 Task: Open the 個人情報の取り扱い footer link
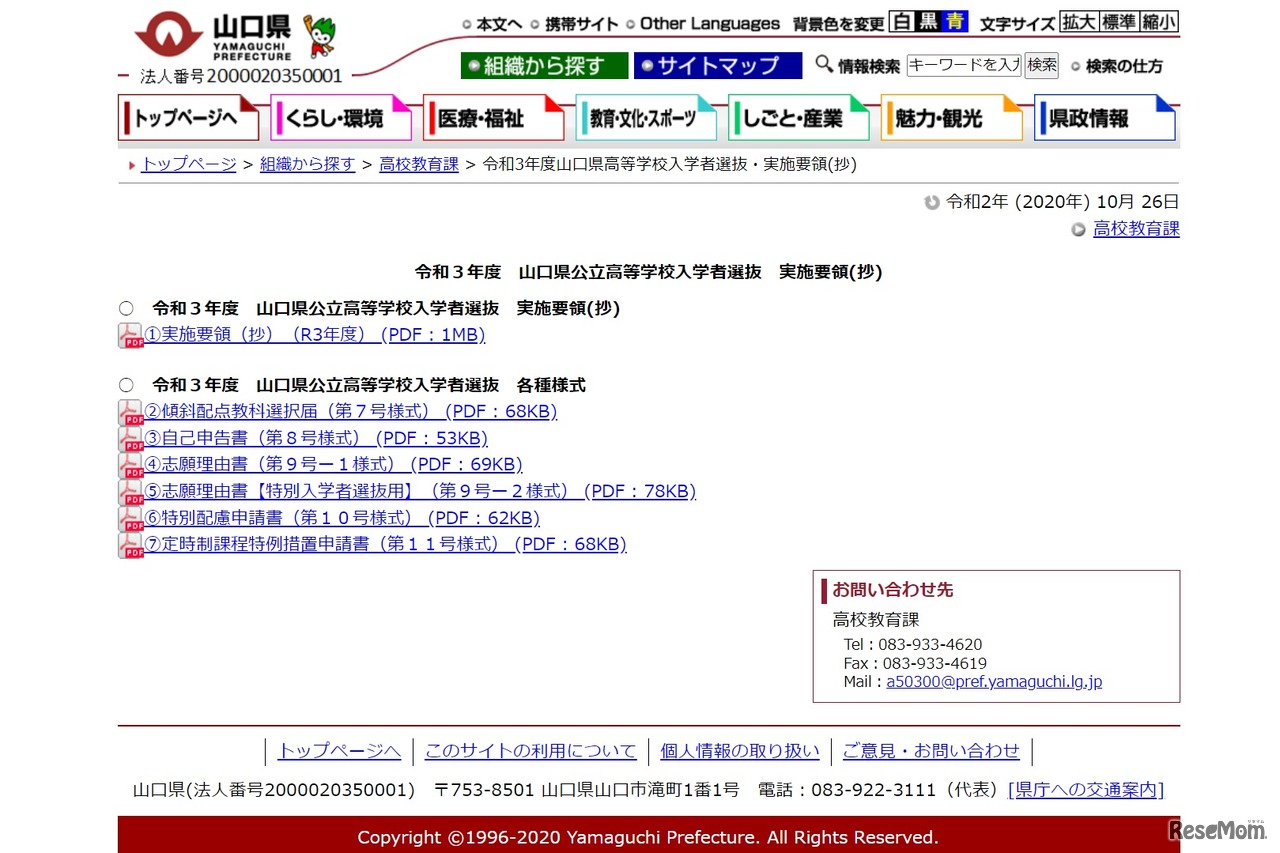pos(739,750)
